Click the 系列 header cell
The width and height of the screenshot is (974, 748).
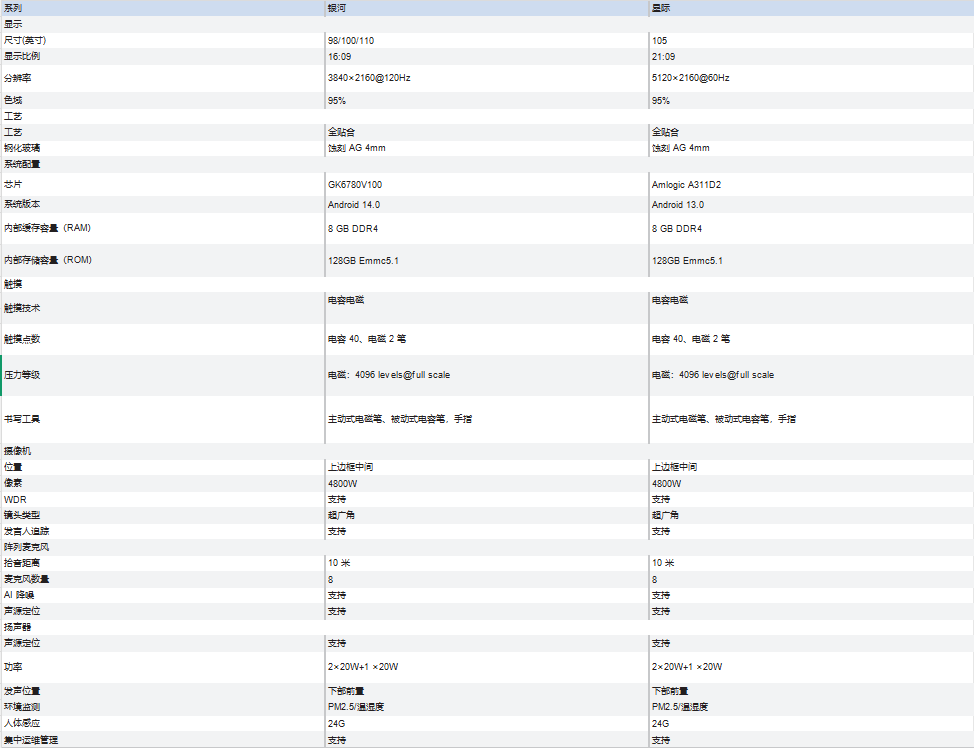(162, 8)
